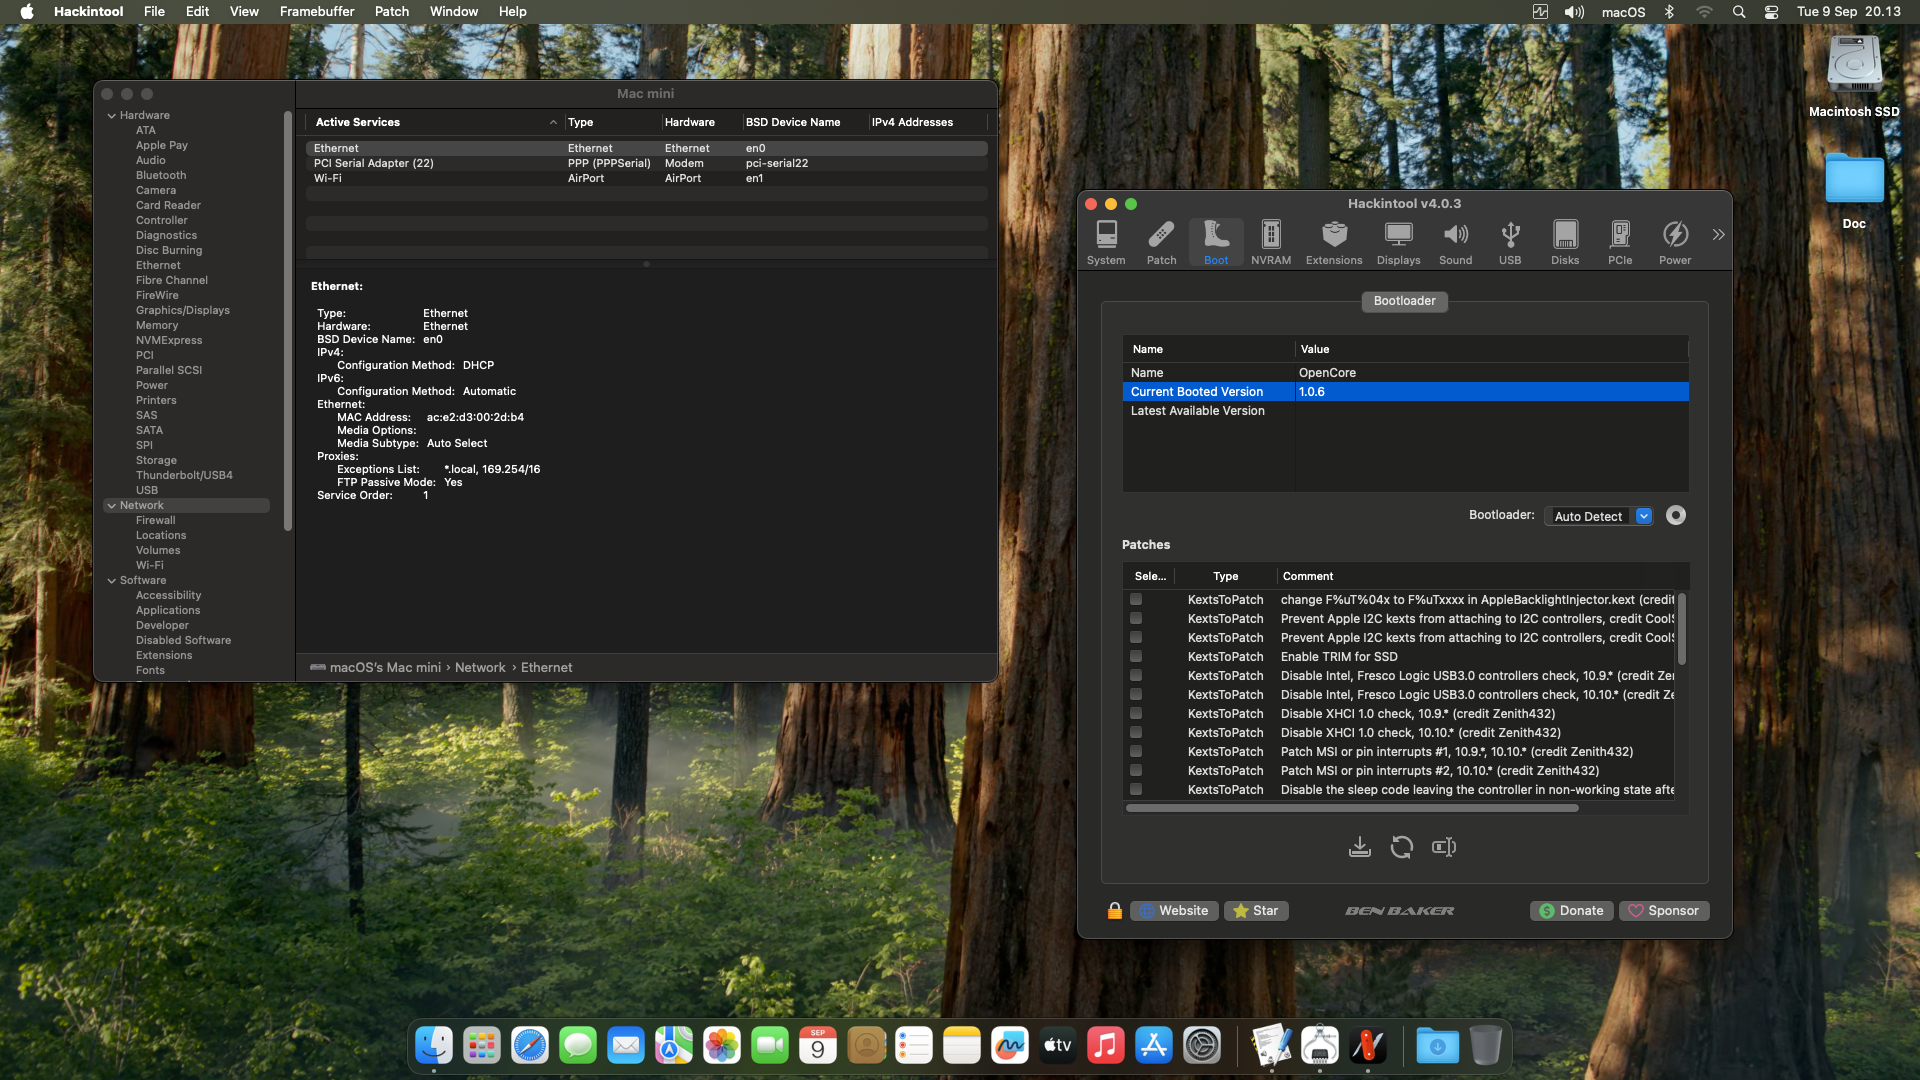The image size is (1920, 1080).
Task: Open Control Center in menu bar
Action: tap(1771, 12)
